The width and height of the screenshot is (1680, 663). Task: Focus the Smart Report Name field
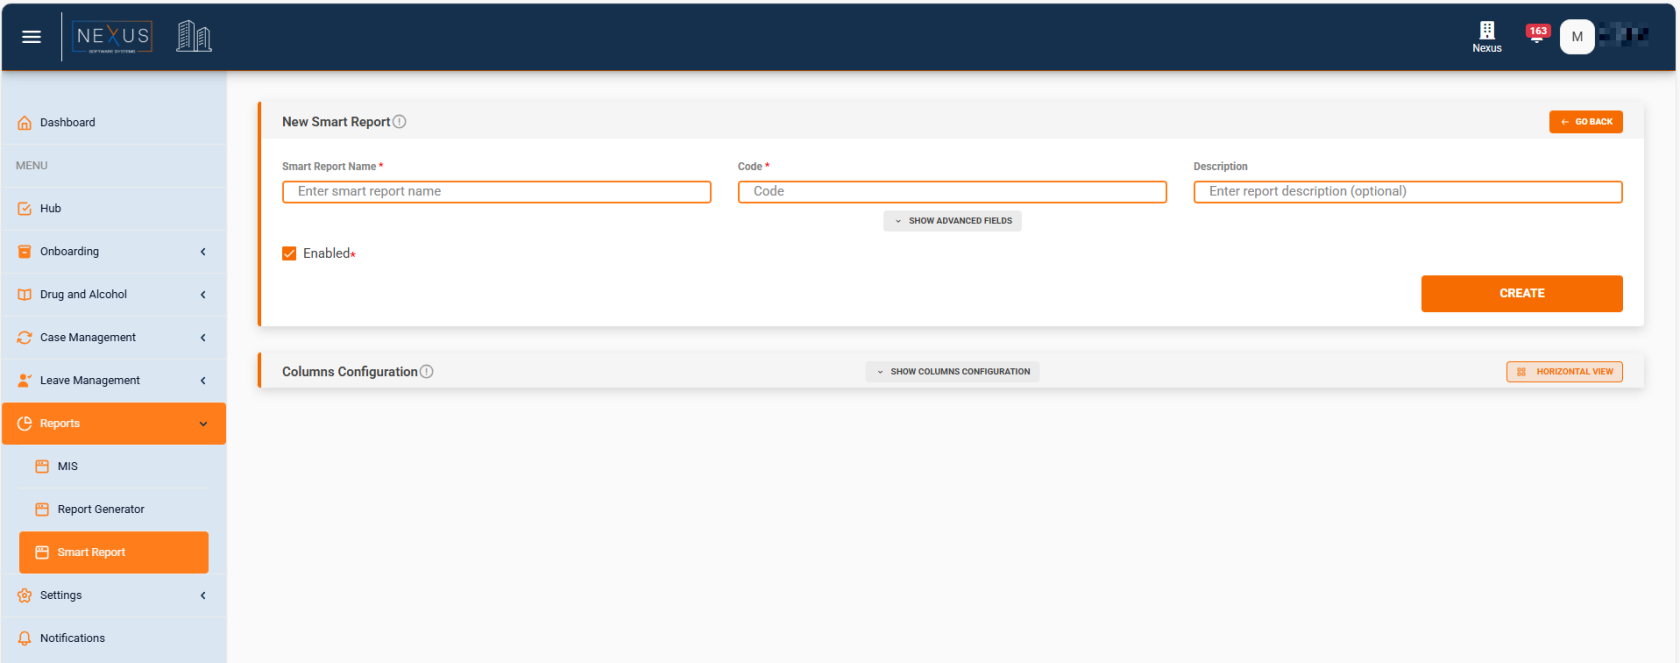pos(496,192)
